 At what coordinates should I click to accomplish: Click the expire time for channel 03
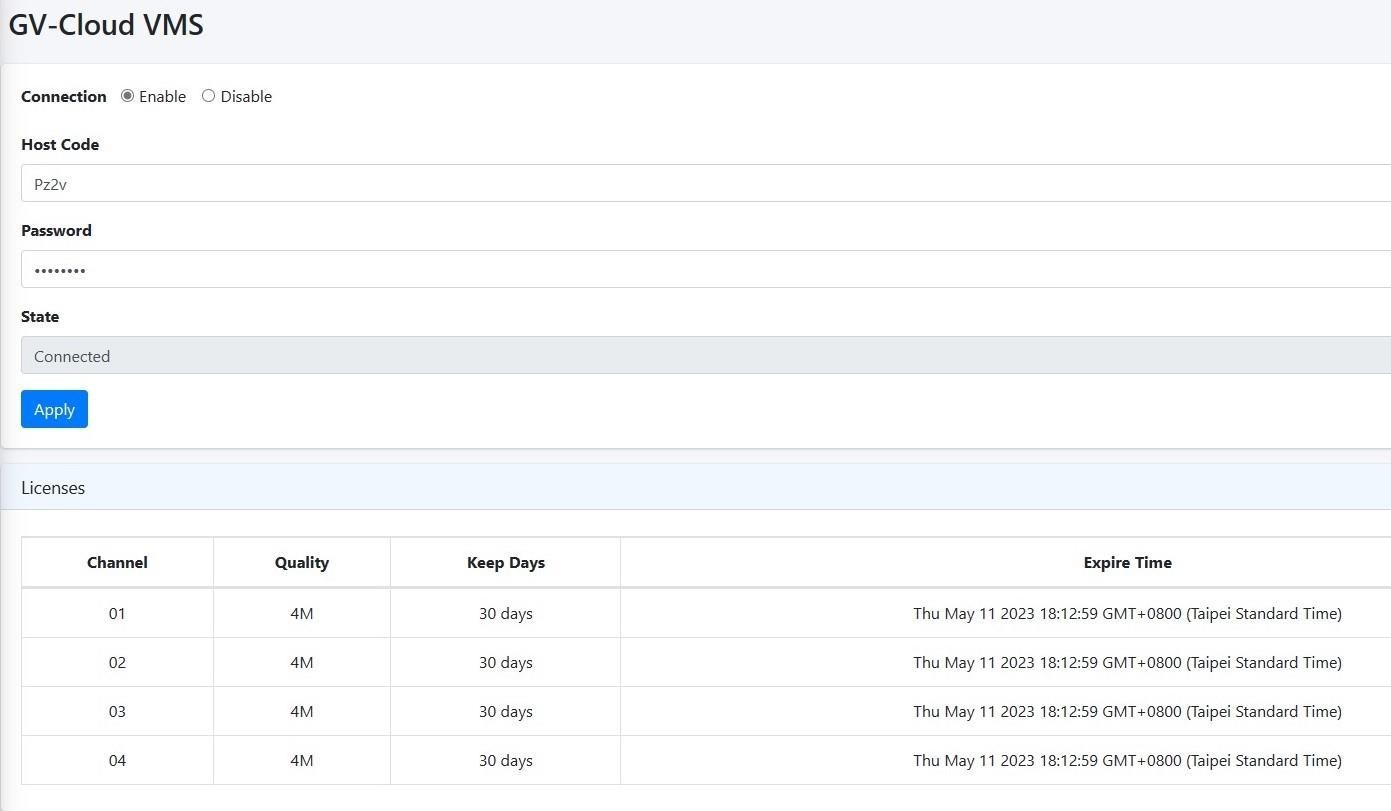tap(1127, 712)
